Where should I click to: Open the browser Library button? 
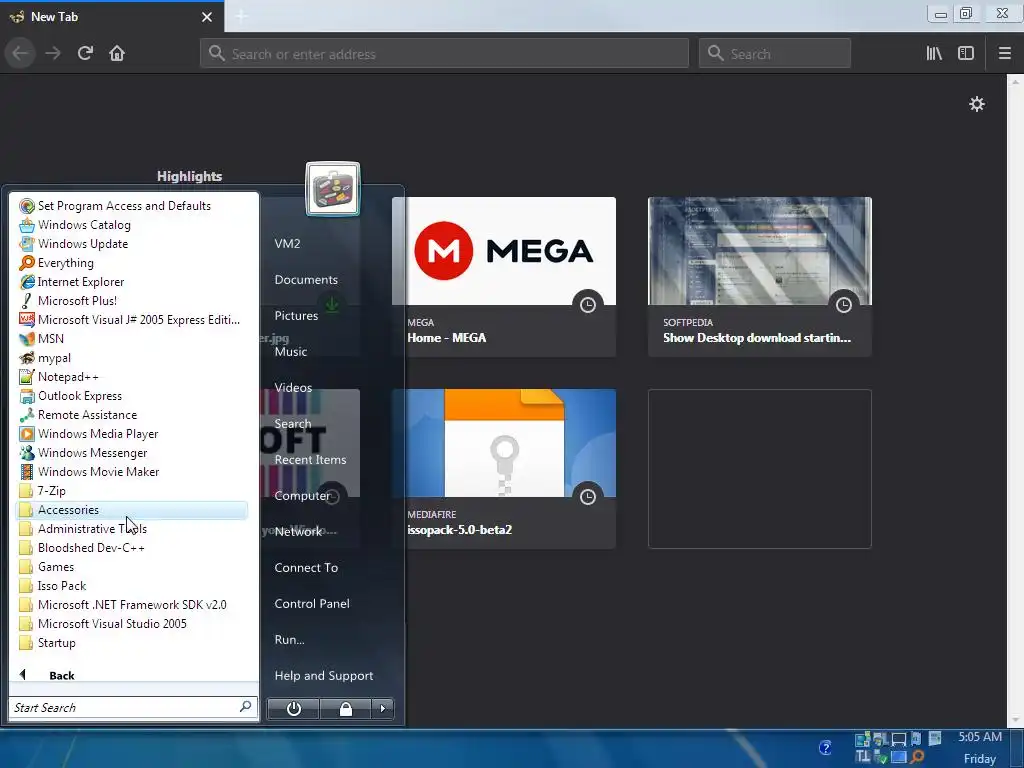(935, 53)
